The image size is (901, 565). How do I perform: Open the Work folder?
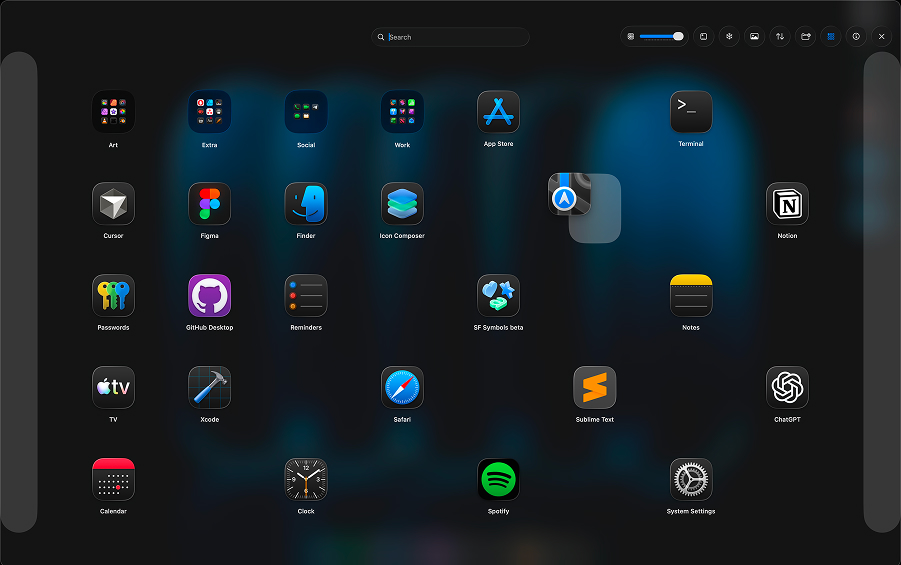point(402,112)
